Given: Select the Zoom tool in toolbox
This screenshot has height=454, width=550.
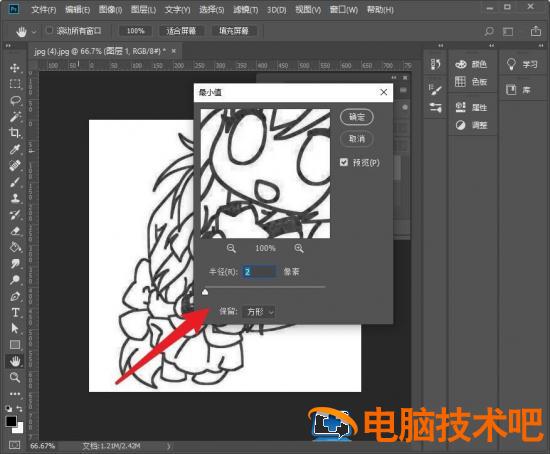Looking at the screenshot, I should click(15, 378).
